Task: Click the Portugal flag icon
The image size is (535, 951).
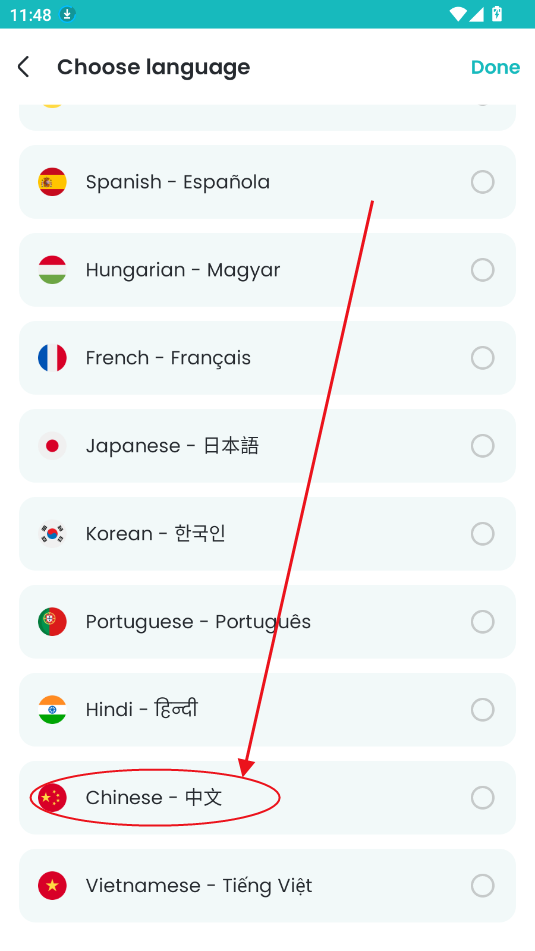Action: (52, 622)
